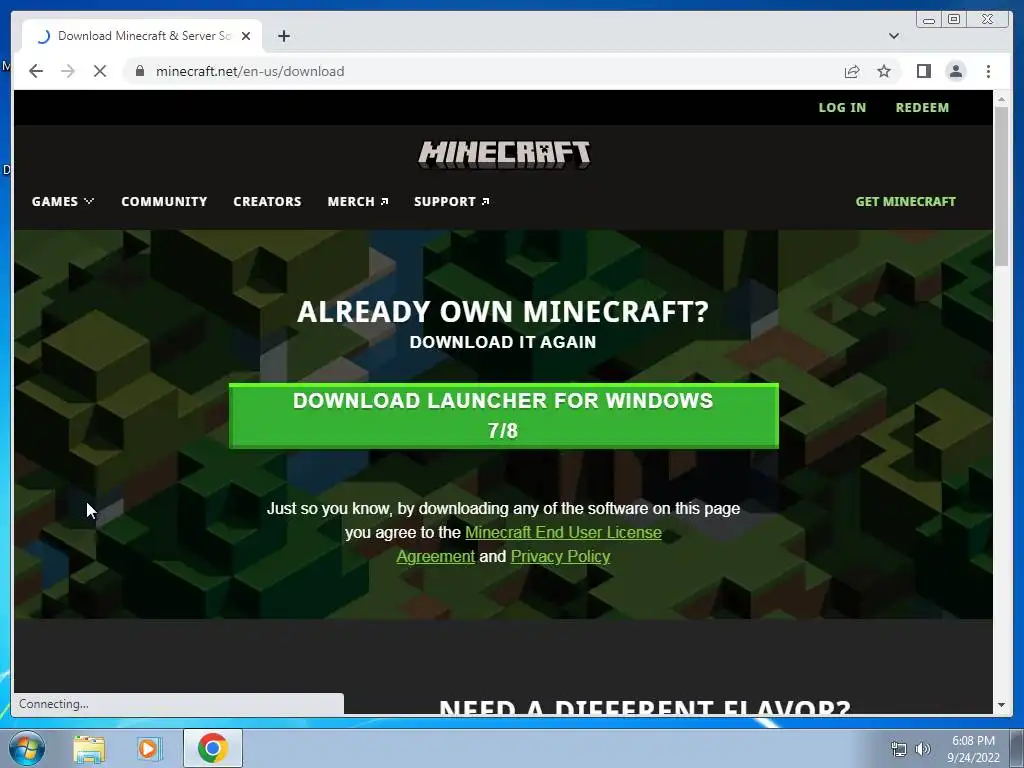Click the address bar URL
The width and height of the screenshot is (1024, 768).
(x=250, y=71)
